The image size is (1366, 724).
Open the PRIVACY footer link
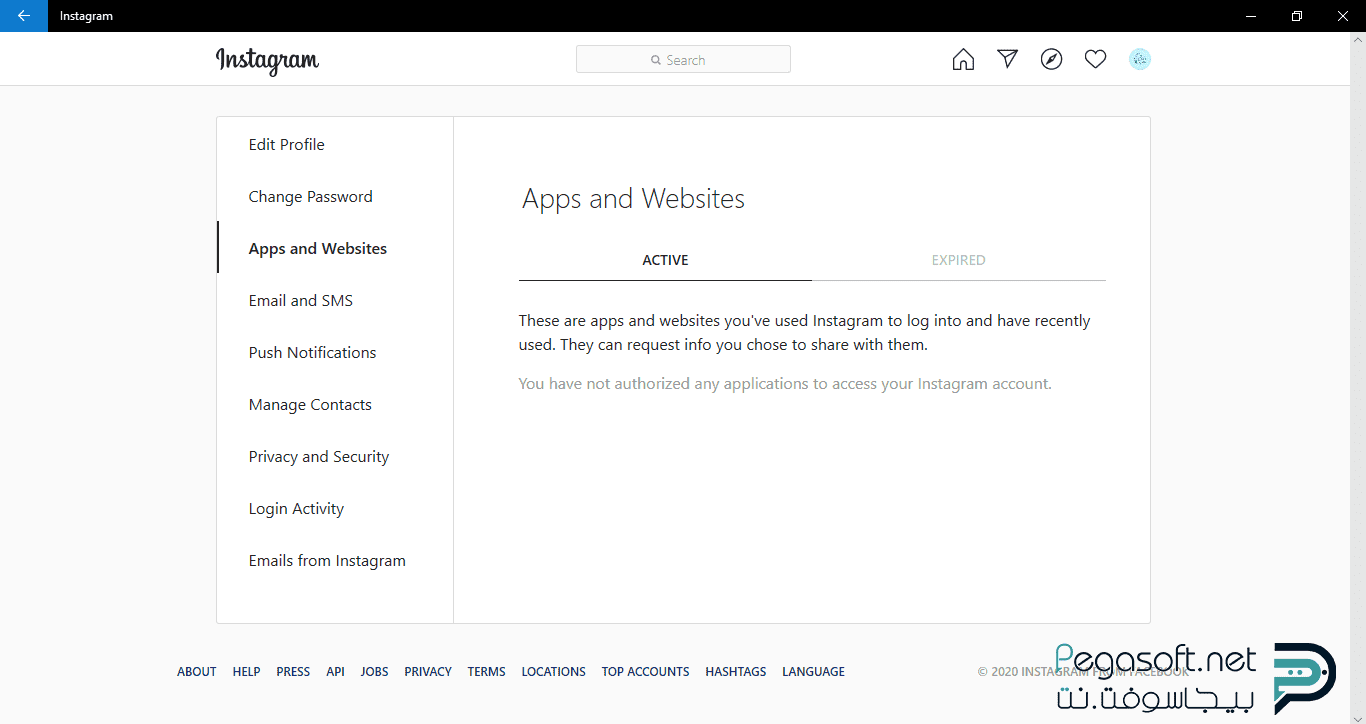pyautogui.click(x=428, y=672)
